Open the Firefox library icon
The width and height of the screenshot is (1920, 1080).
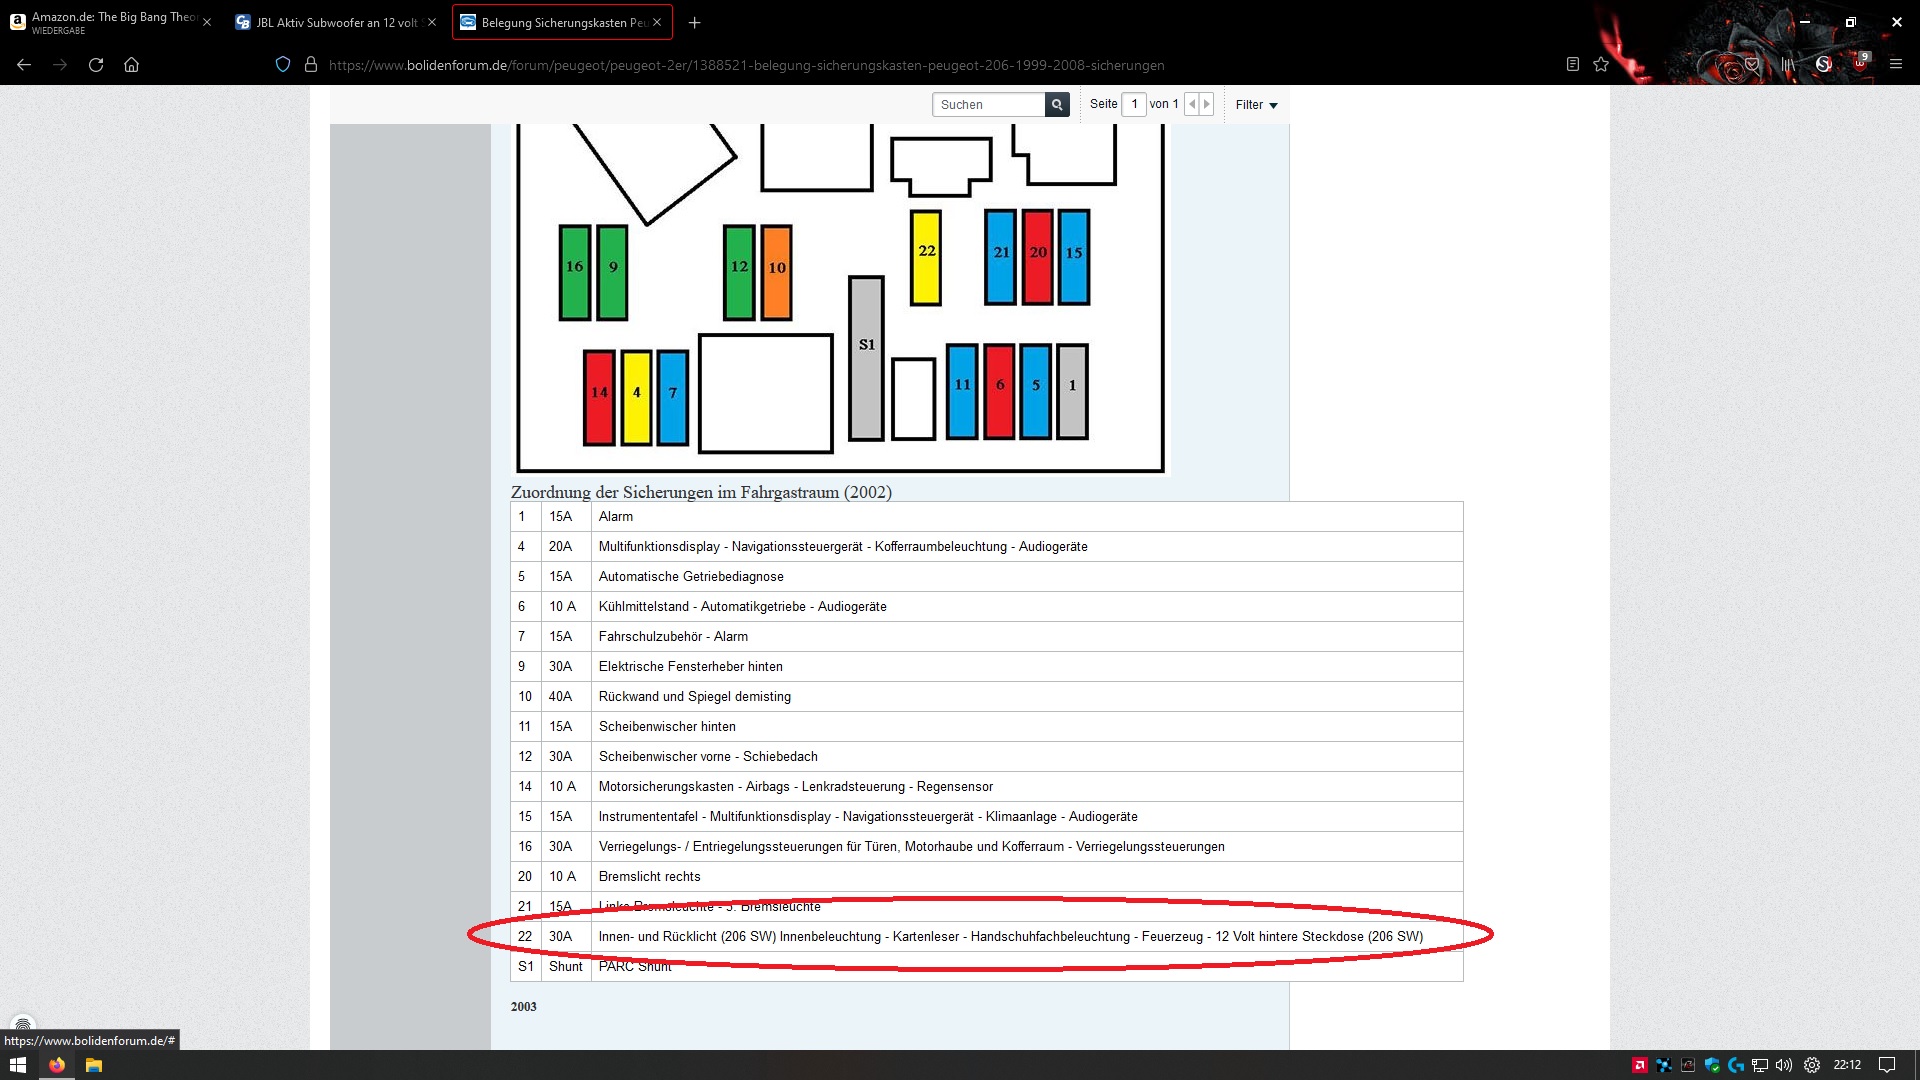(1788, 65)
